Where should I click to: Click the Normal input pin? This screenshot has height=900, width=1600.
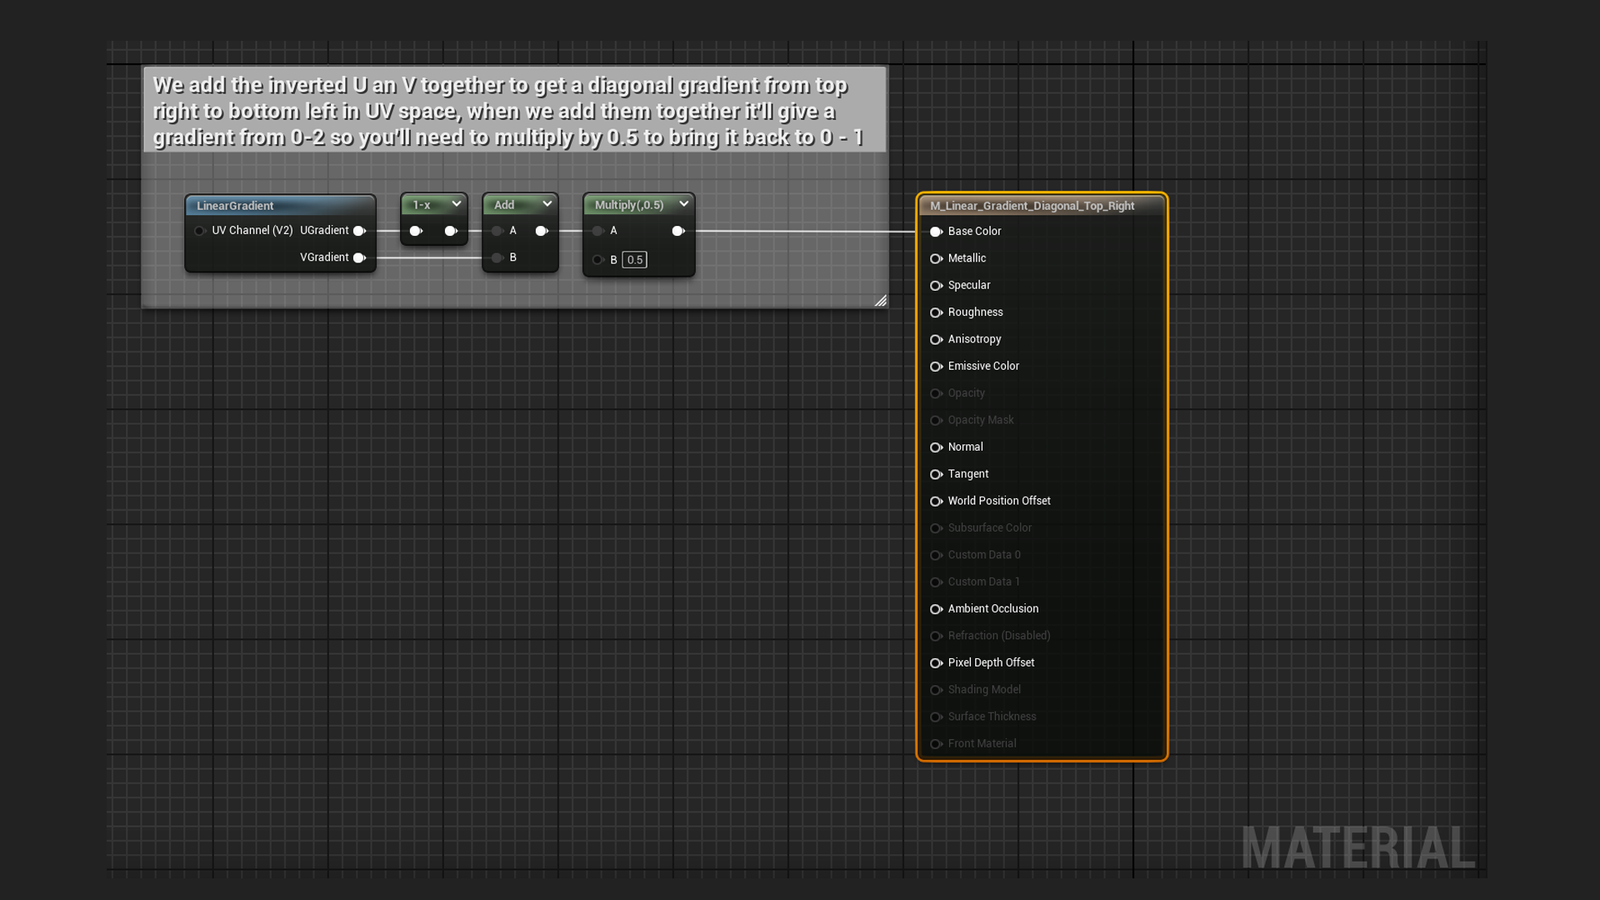936,447
